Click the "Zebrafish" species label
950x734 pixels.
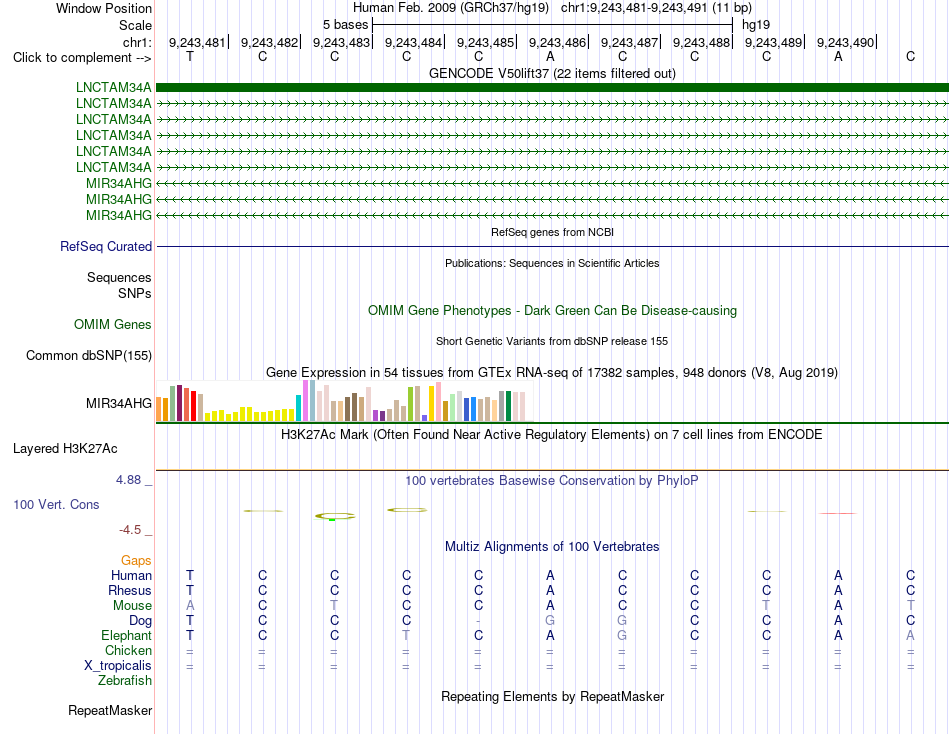125,681
